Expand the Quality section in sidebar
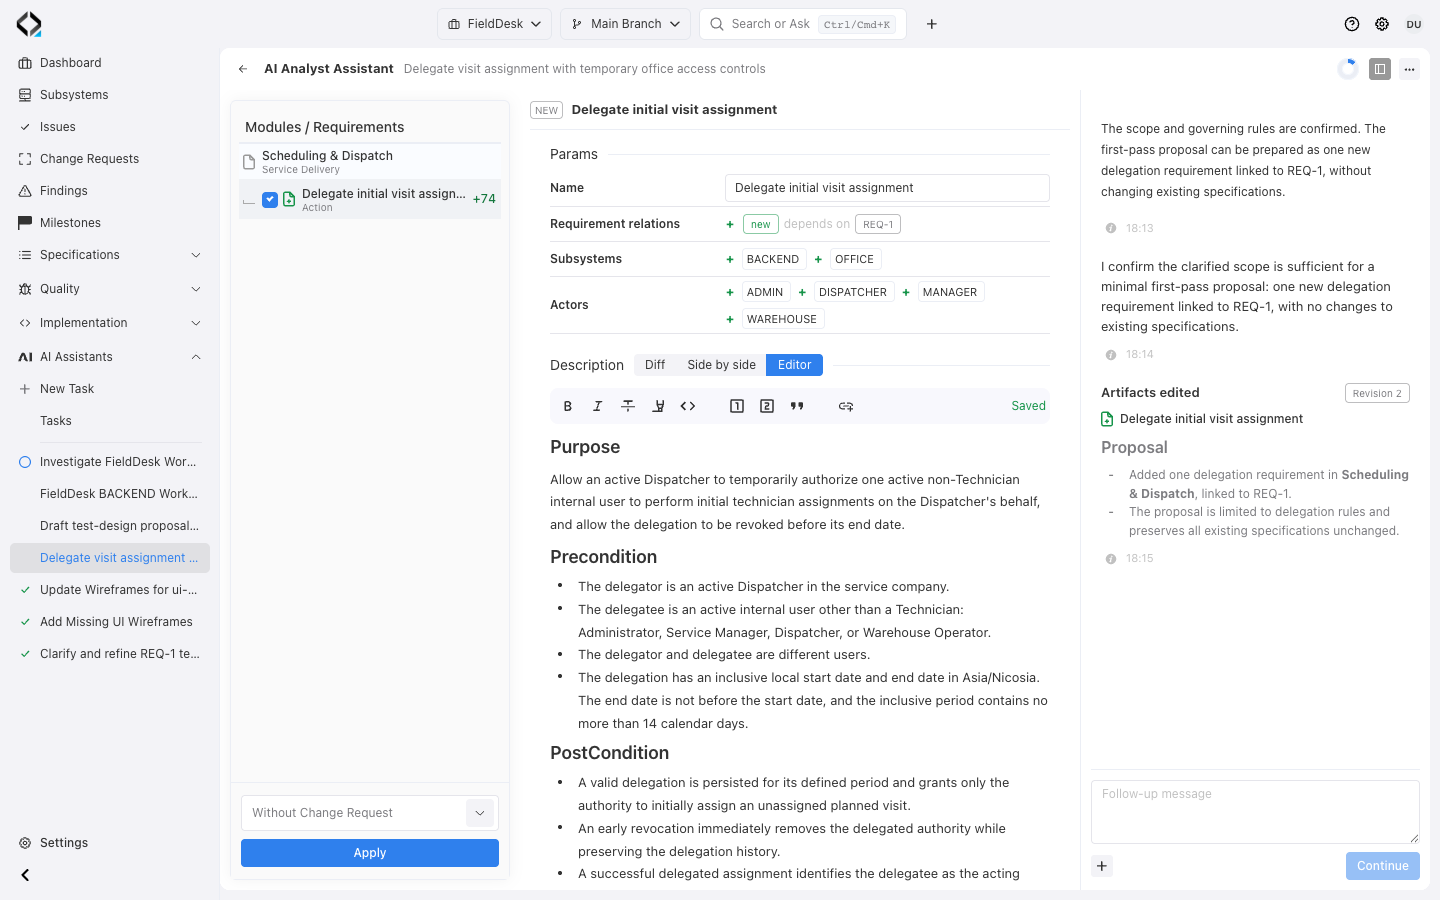 (x=110, y=289)
